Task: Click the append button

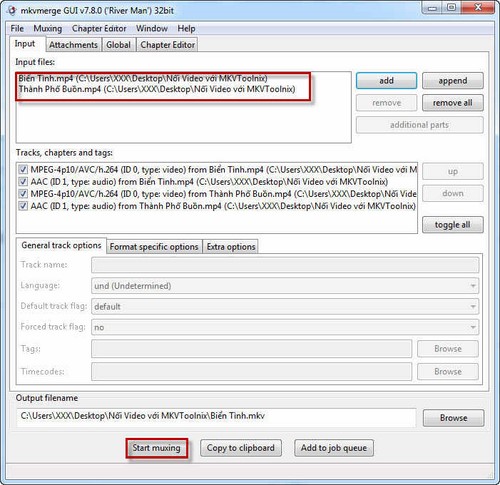Action: point(453,81)
